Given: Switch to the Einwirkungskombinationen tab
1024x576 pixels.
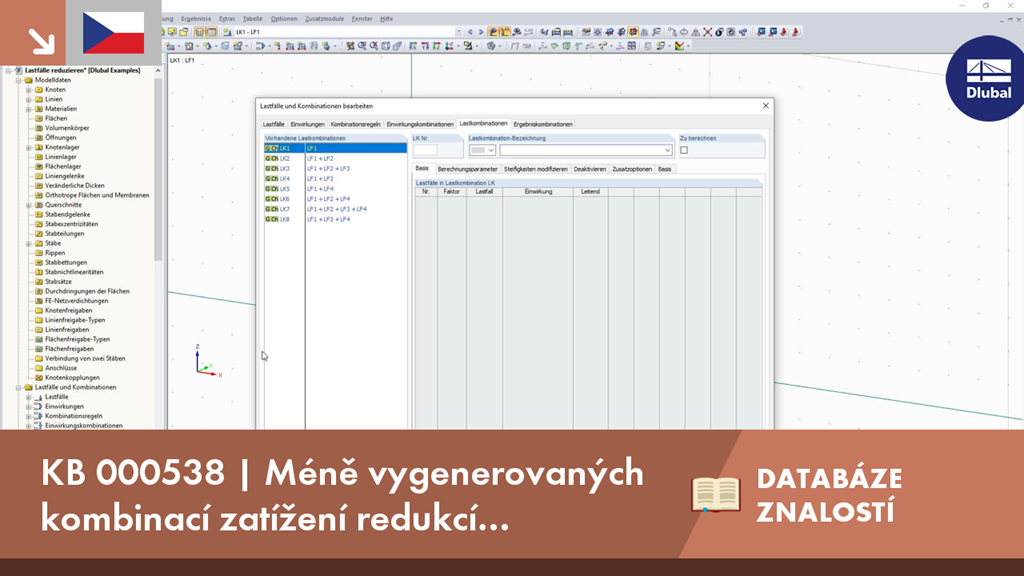Looking at the screenshot, I should tap(420, 124).
